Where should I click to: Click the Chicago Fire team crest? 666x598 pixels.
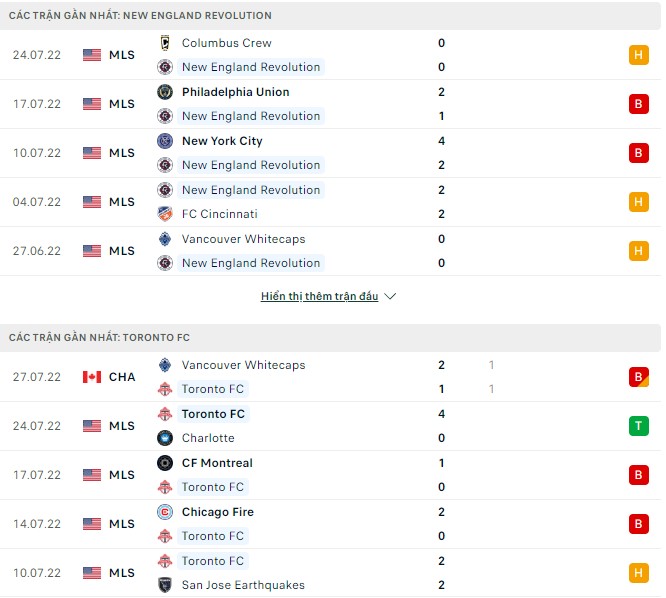coord(165,512)
